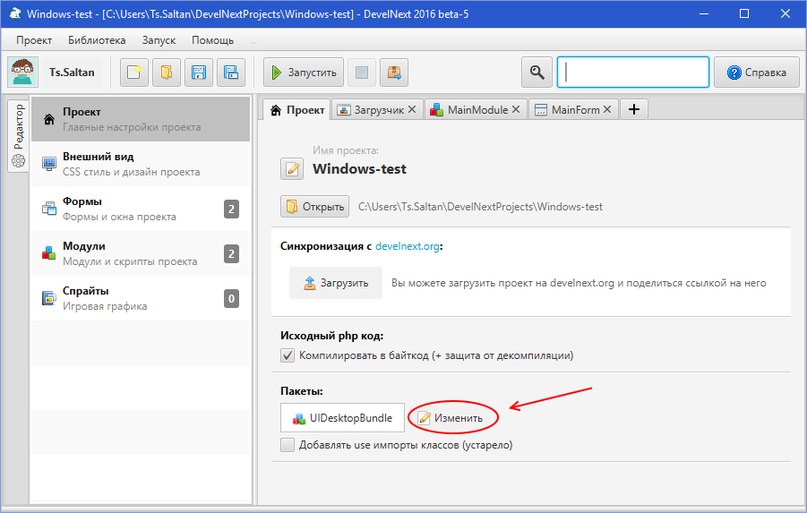Click the Модули count badge 2

tap(231, 254)
